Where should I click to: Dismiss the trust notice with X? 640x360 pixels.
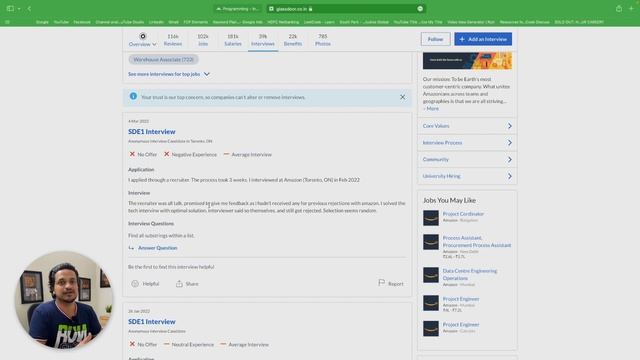[x=402, y=97]
